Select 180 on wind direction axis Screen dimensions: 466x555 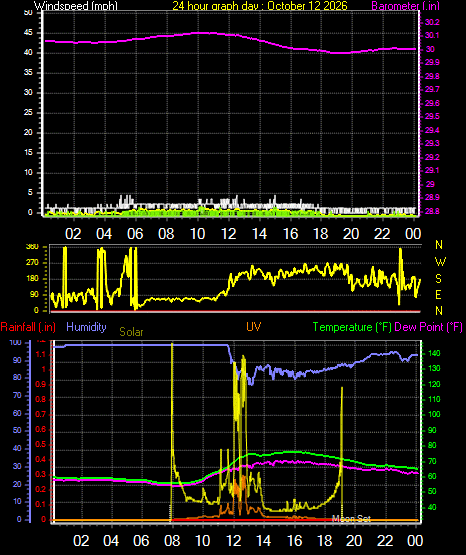point(32,279)
